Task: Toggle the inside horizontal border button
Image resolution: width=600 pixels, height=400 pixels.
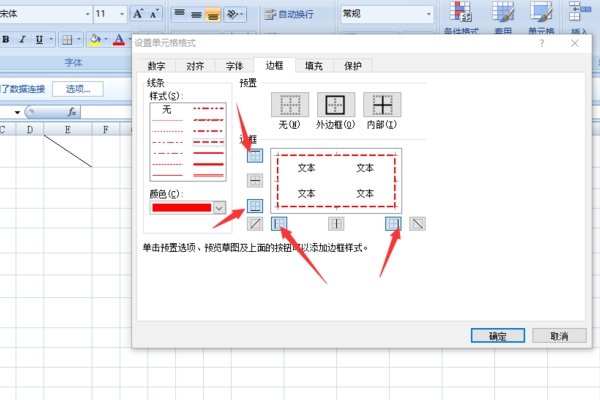Action: (x=255, y=180)
